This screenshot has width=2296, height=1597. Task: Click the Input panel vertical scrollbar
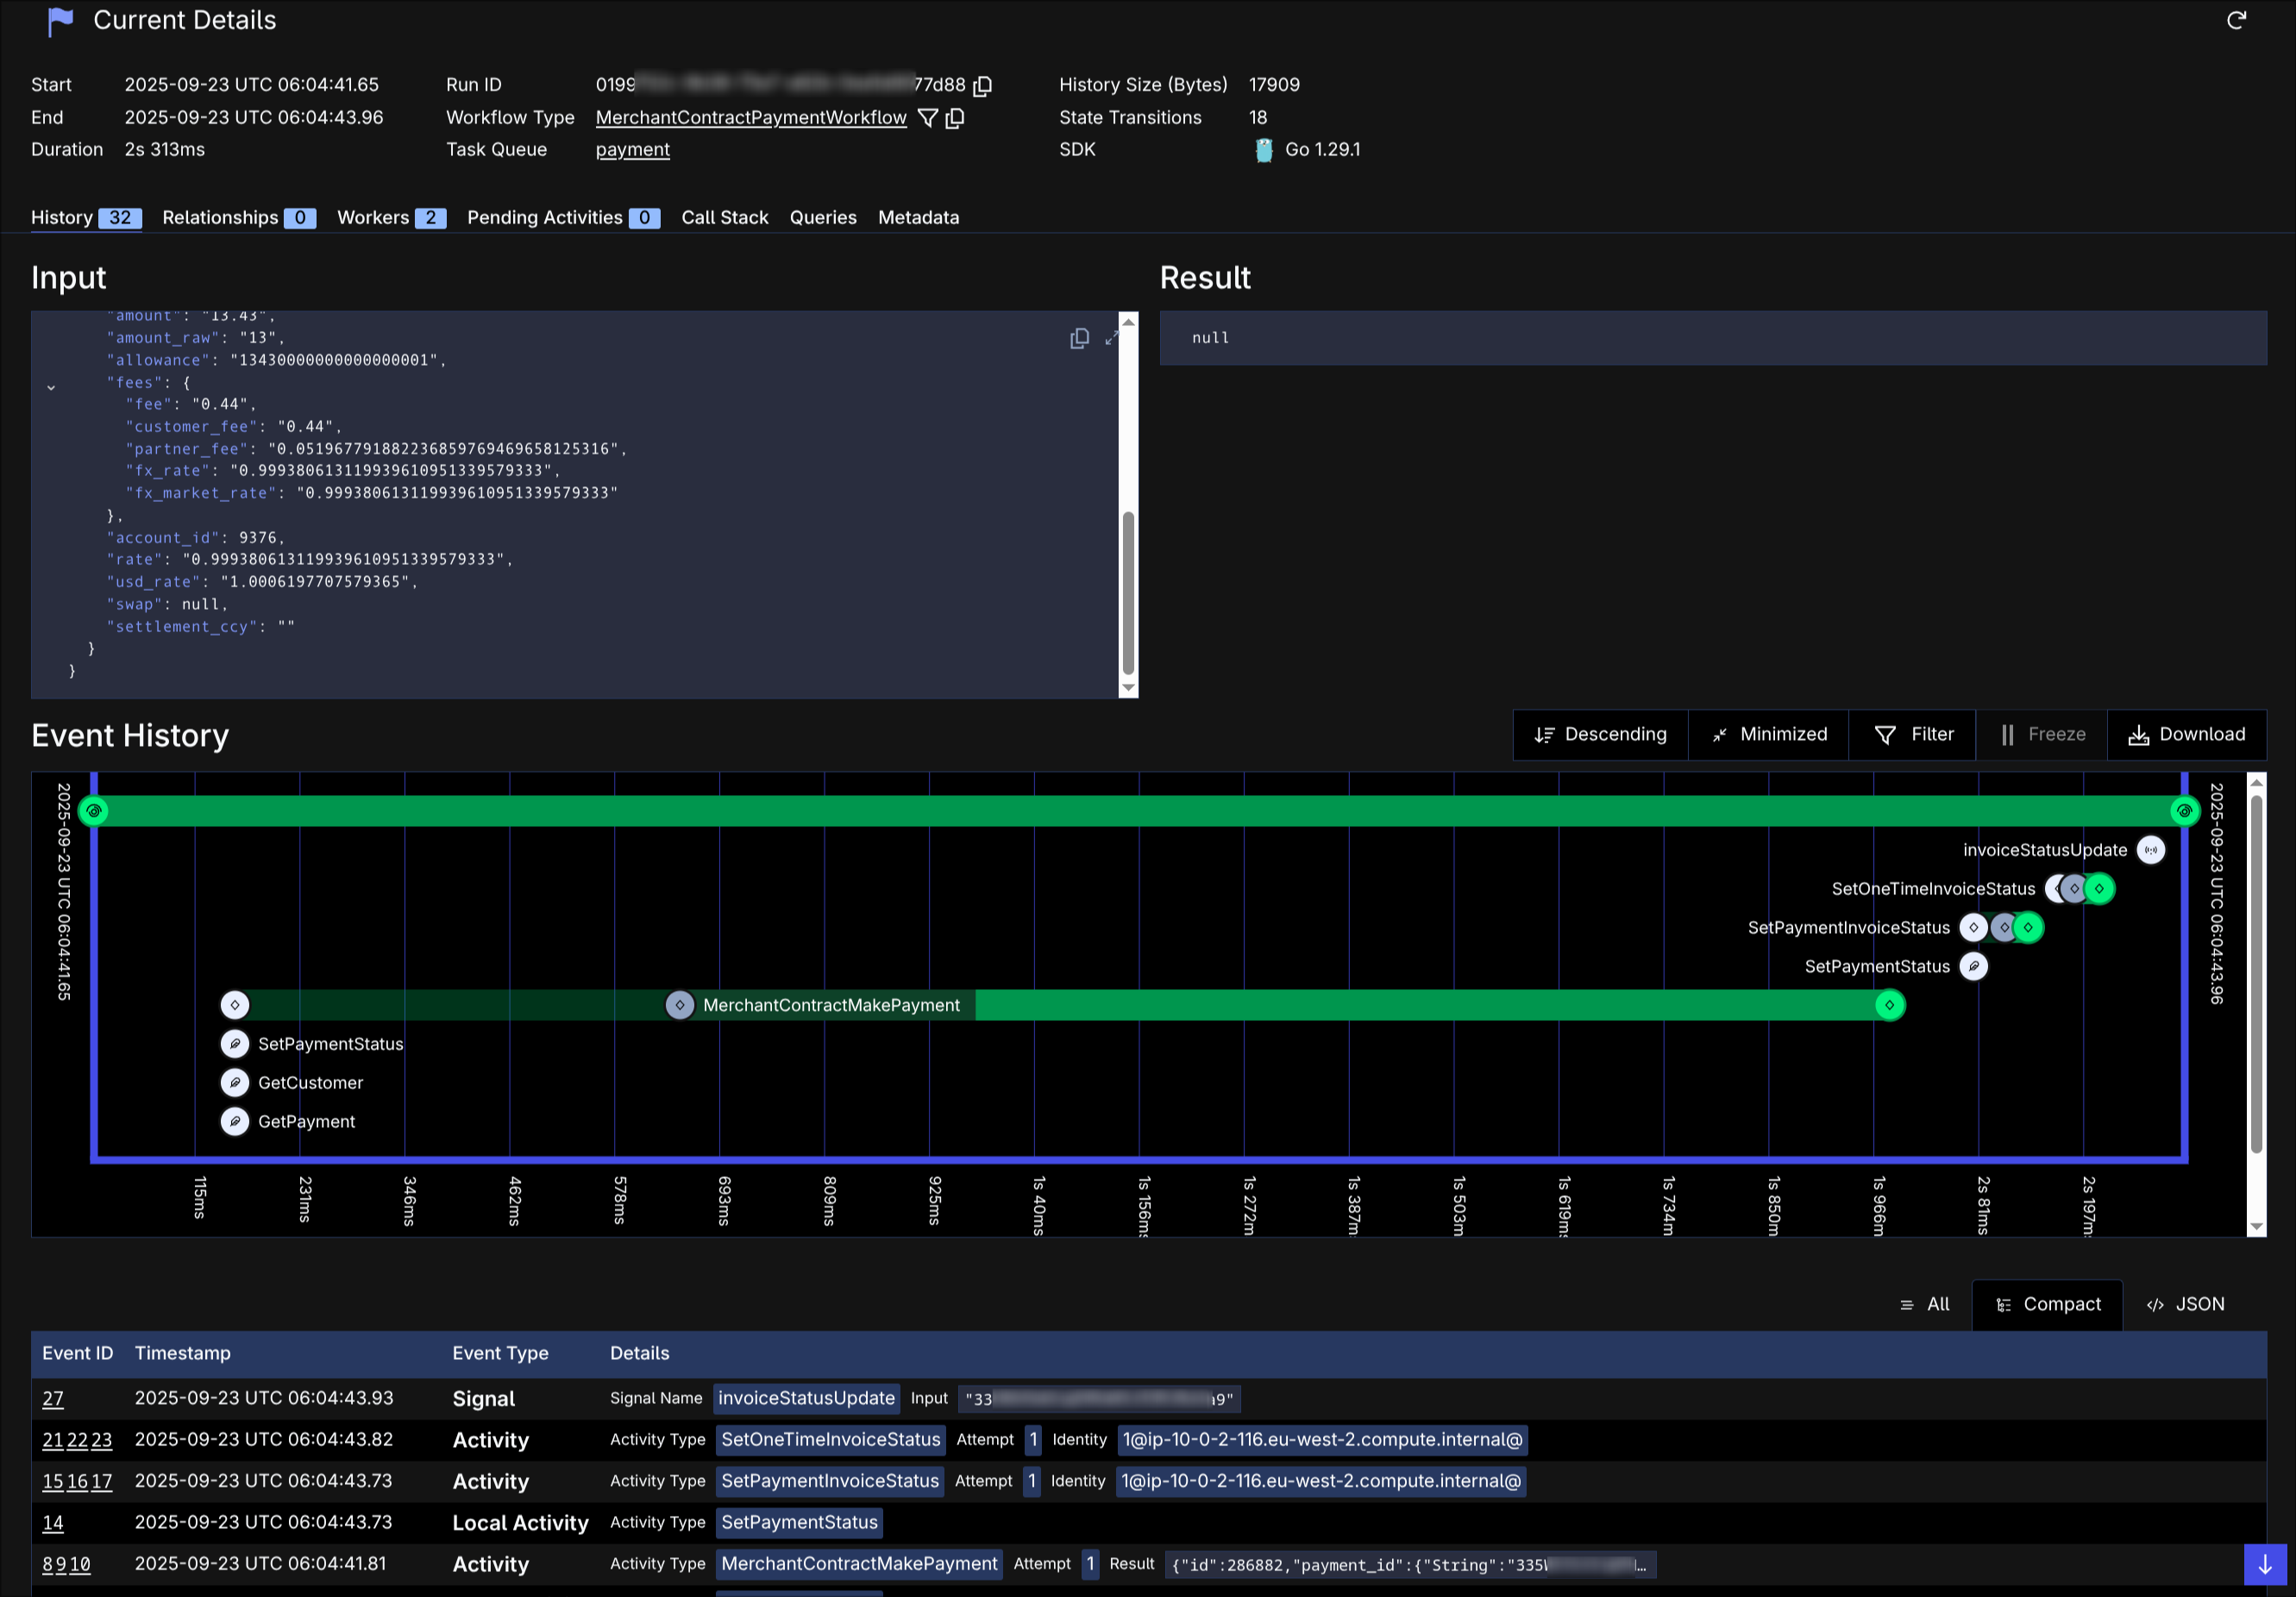pos(1128,590)
